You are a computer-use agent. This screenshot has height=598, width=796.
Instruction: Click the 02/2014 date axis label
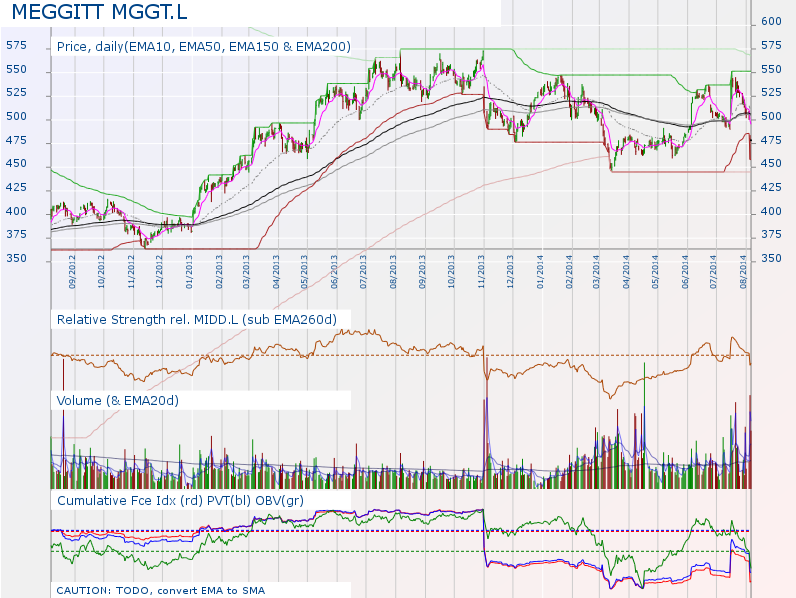(x=569, y=273)
